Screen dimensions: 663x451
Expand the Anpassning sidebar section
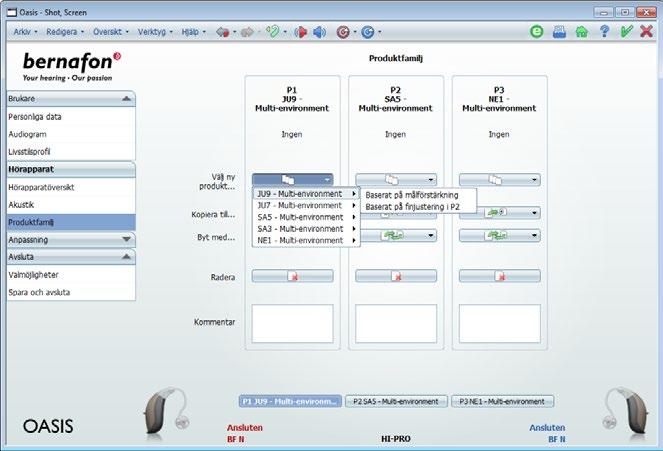126,240
